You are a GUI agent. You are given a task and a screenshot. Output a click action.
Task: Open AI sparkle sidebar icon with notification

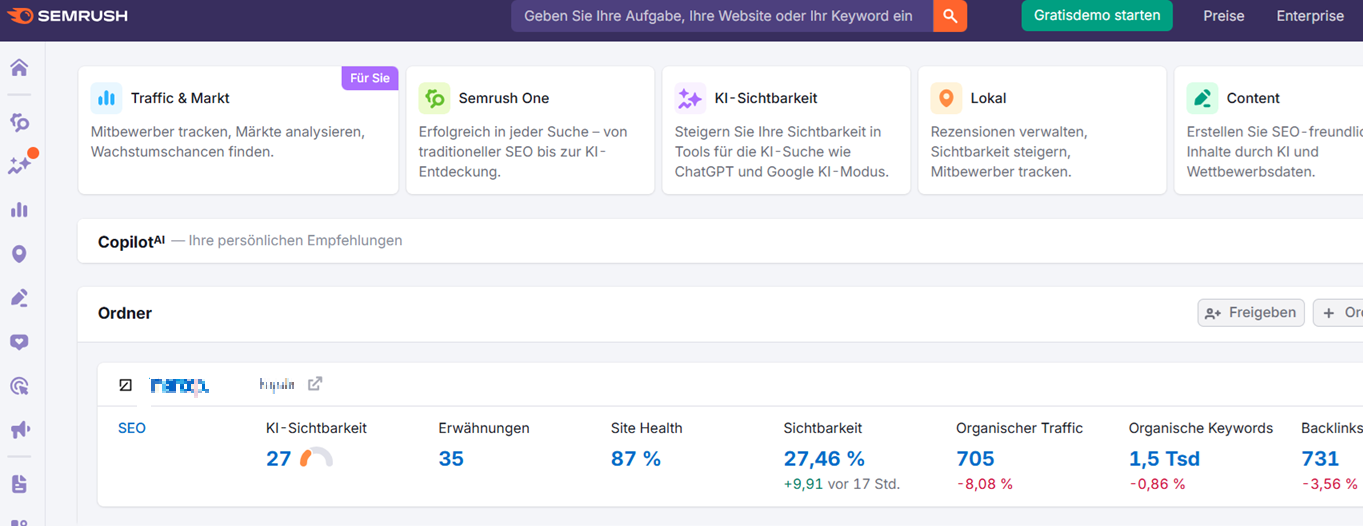(19, 165)
